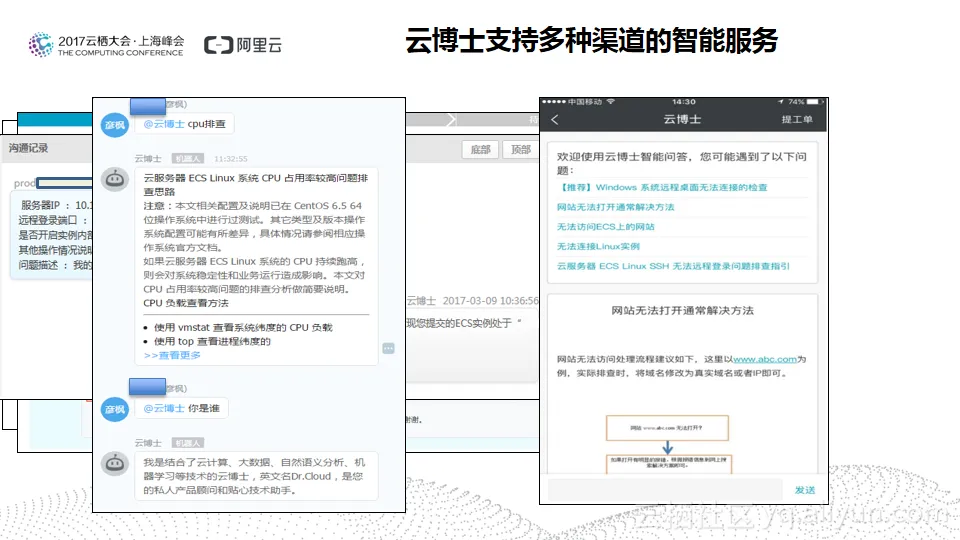
Task: Click the 云博士 title in the mobile header
Action: click(682, 119)
